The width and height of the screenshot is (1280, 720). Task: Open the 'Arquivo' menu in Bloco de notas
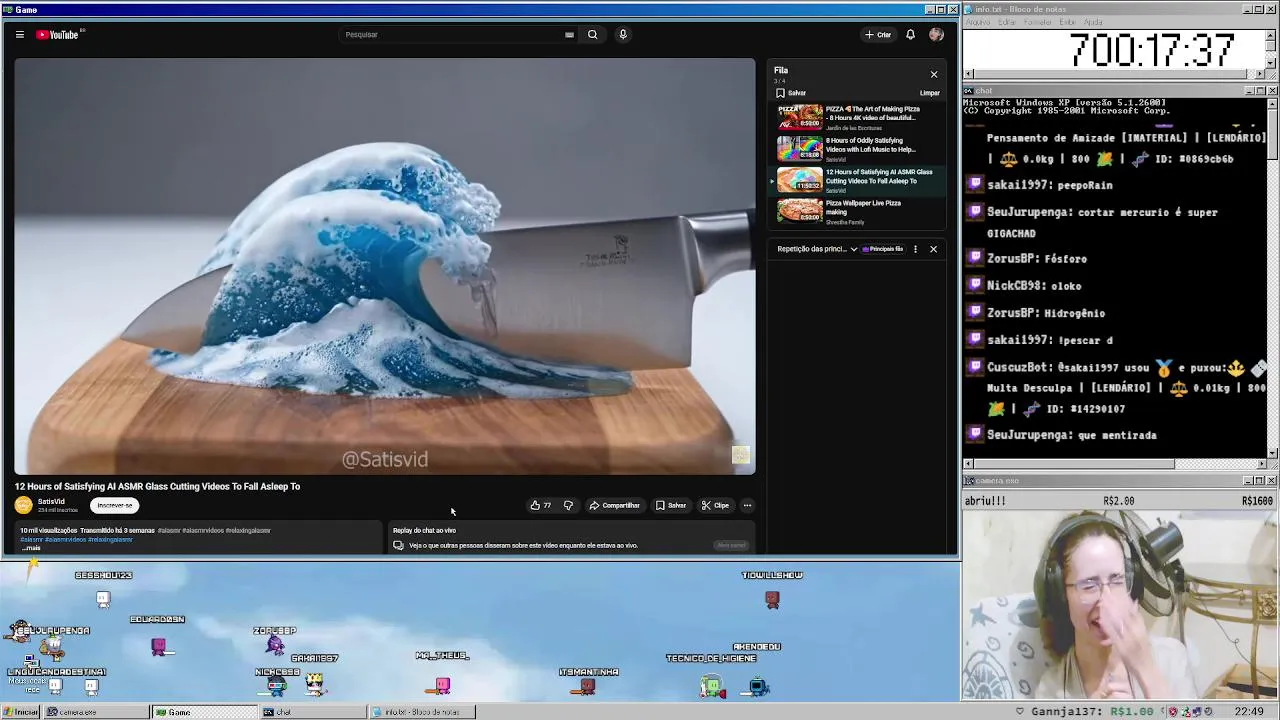click(977, 22)
